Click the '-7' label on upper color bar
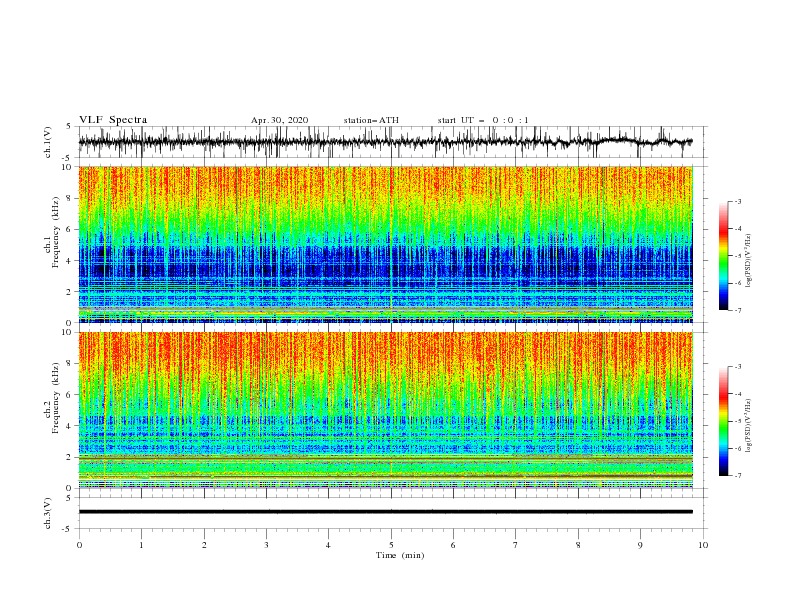792x612 pixels. tap(737, 310)
